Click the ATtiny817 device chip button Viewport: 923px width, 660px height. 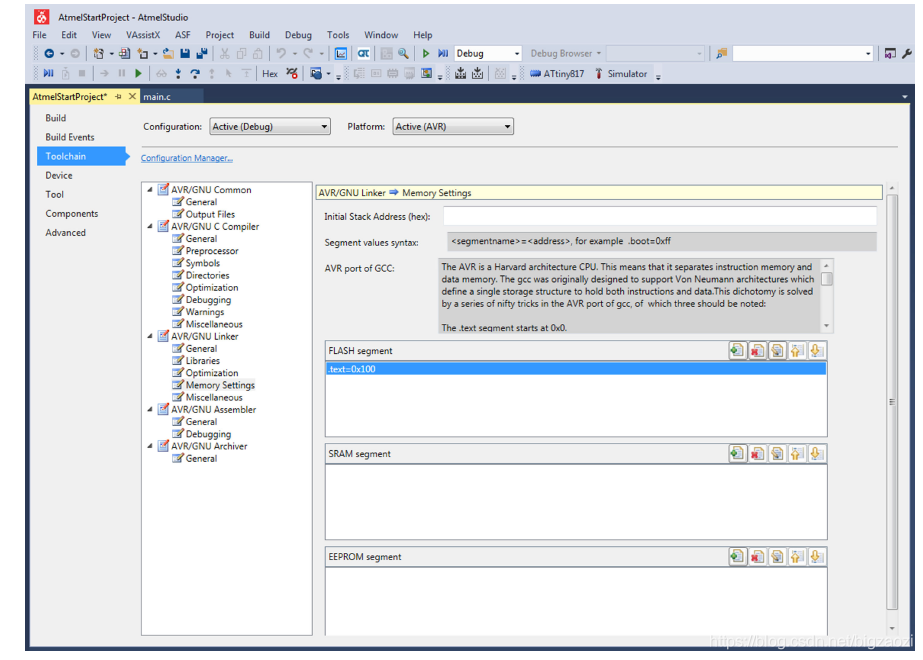click(557, 74)
